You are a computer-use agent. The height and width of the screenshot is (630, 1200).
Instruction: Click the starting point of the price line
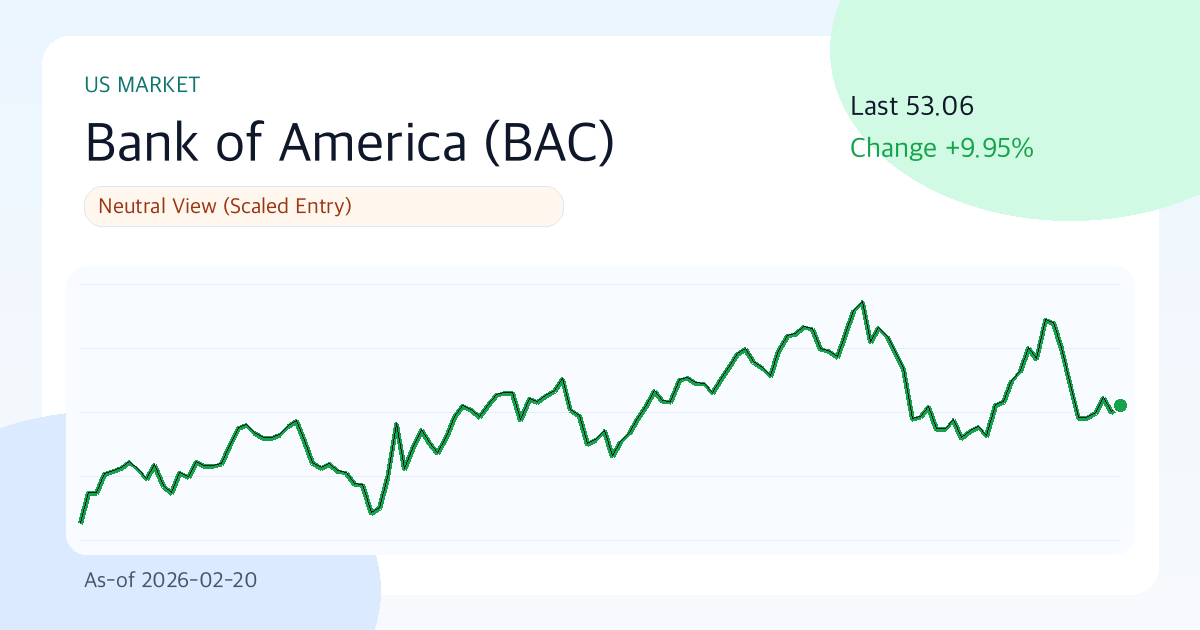pos(81,522)
